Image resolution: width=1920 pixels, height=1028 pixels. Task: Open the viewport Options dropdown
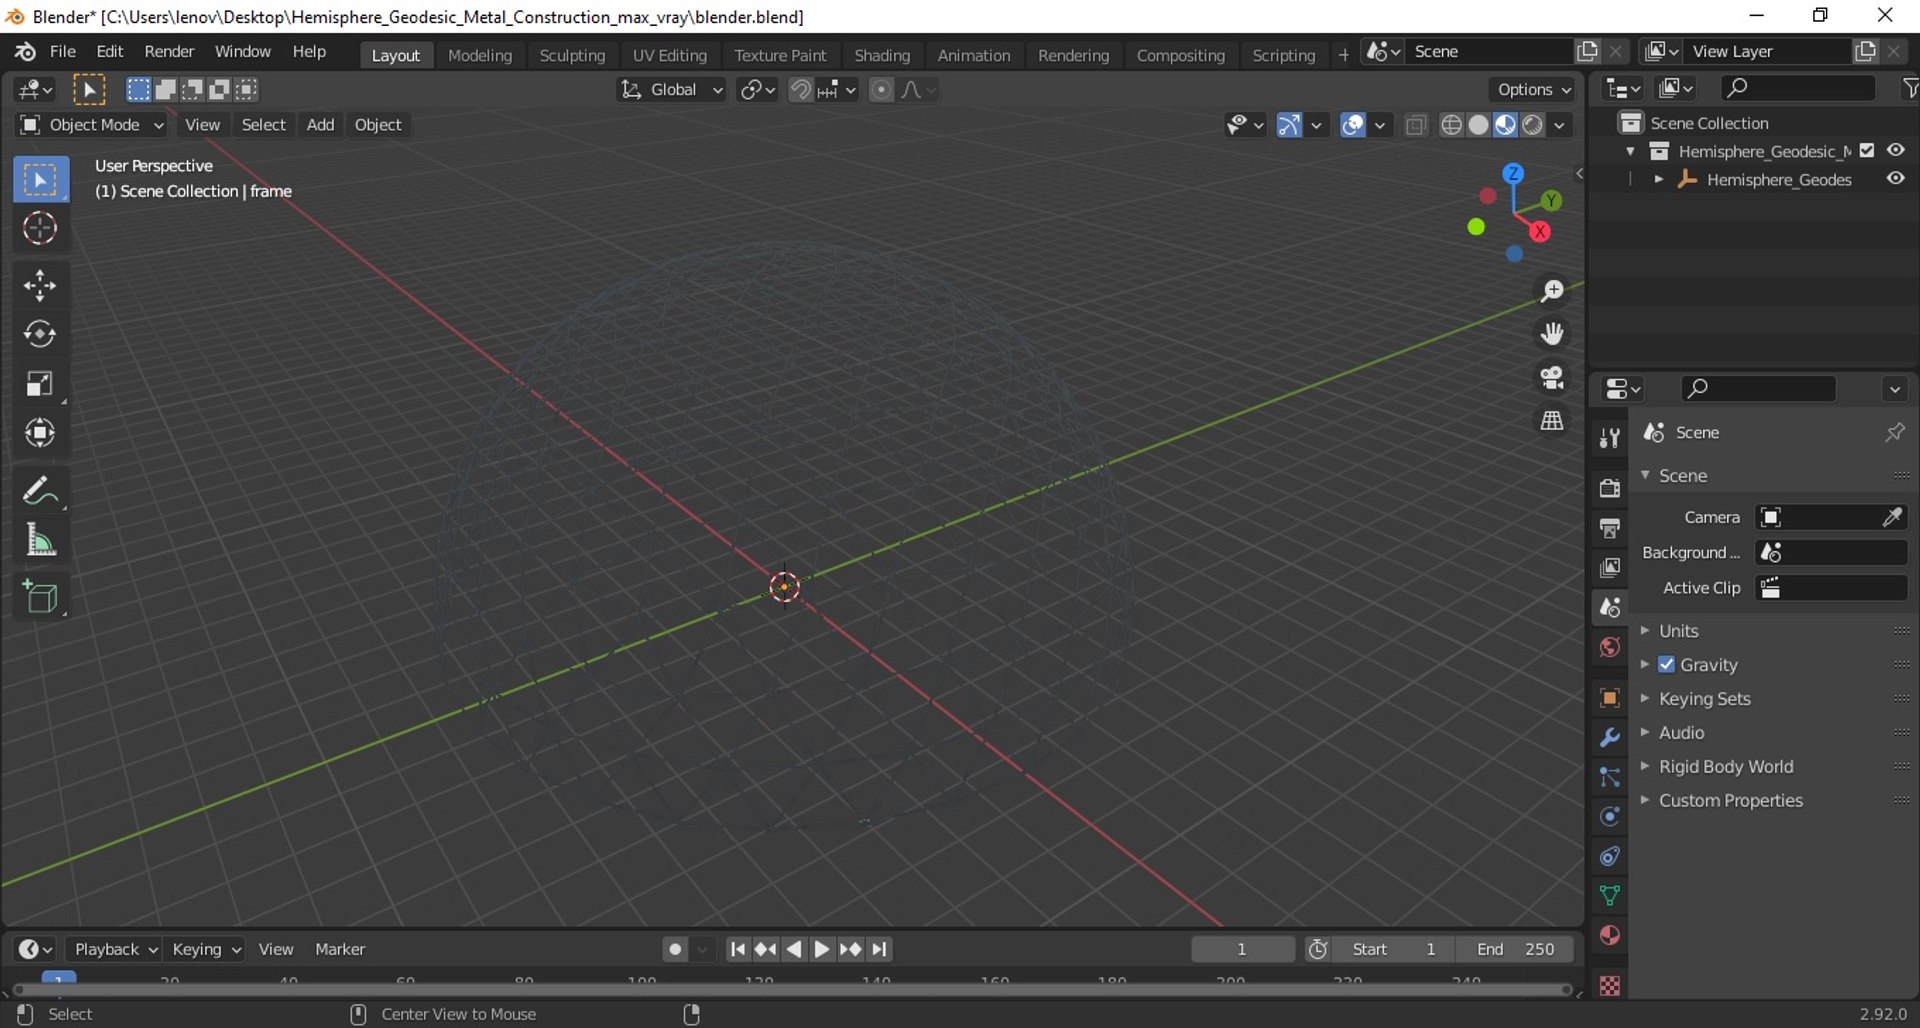1533,90
